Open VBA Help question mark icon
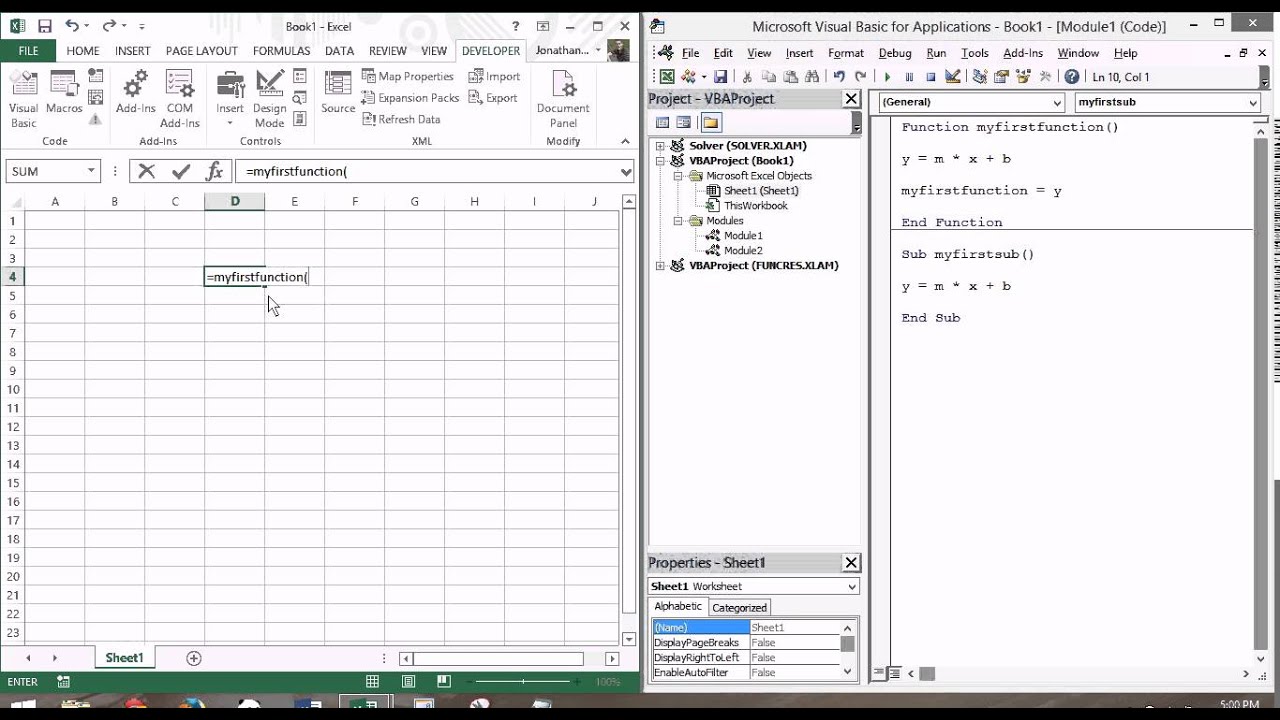The image size is (1280, 720). (x=1072, y=77)
